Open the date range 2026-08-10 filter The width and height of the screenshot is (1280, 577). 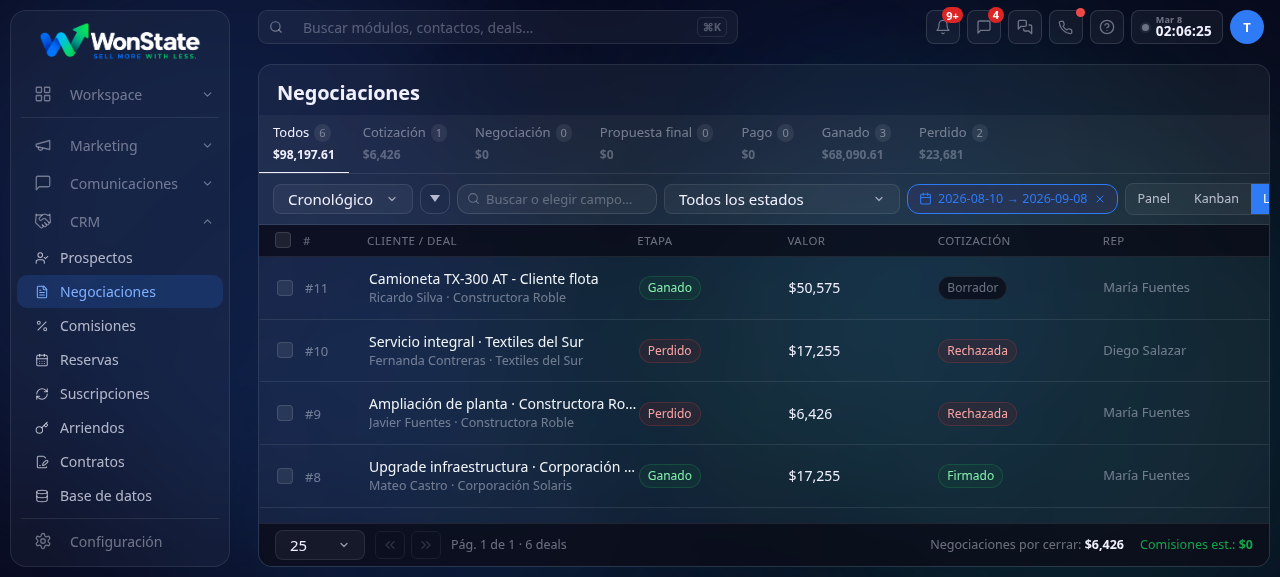coord(1012,199)
